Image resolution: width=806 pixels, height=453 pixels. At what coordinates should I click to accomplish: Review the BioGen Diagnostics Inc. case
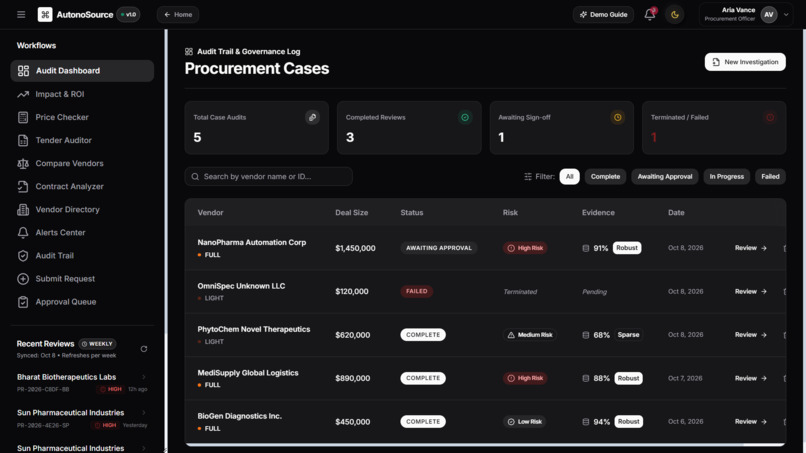[750, 422]
